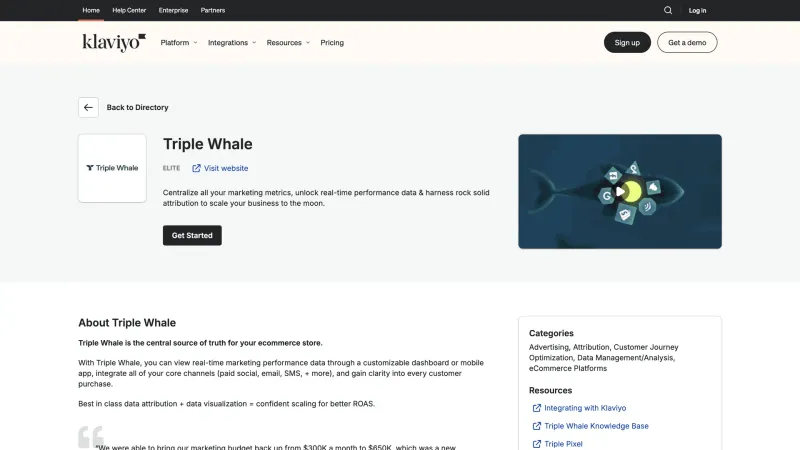Open the search icon in top bar
Screen dimensions: 800x450
[x=667, y=10]
